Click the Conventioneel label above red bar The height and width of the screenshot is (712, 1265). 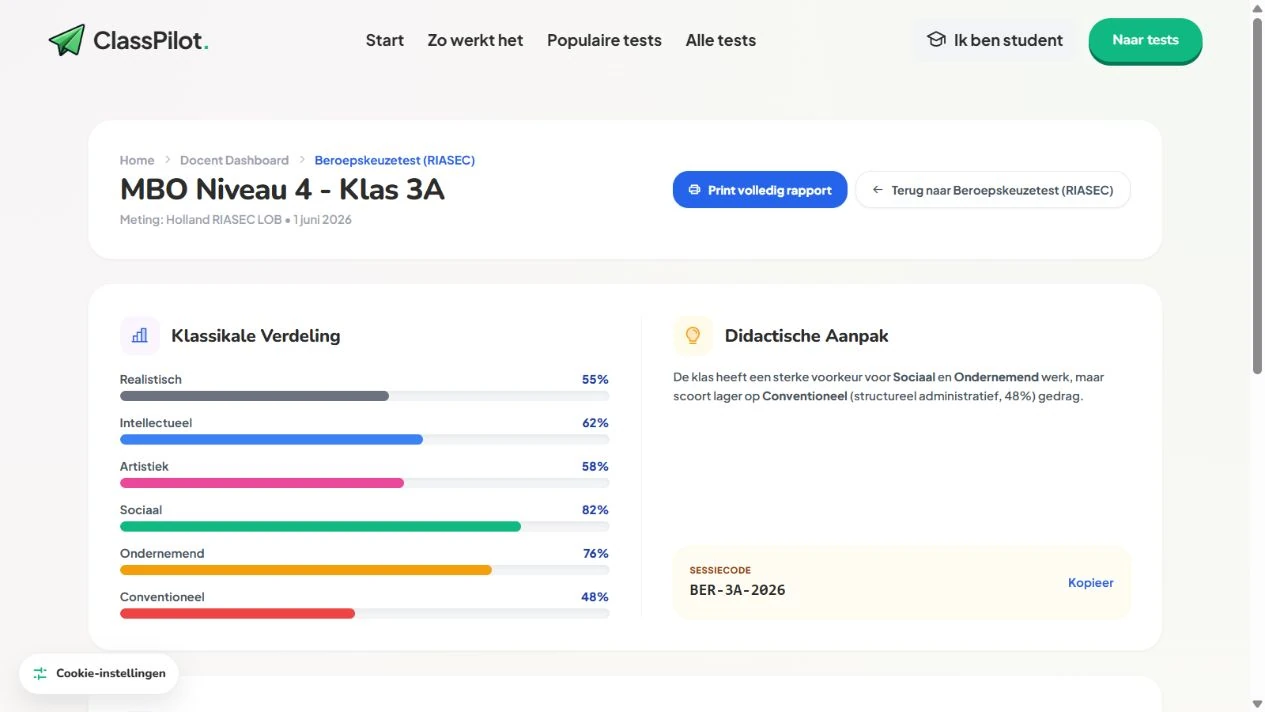(x=162, y=597)
